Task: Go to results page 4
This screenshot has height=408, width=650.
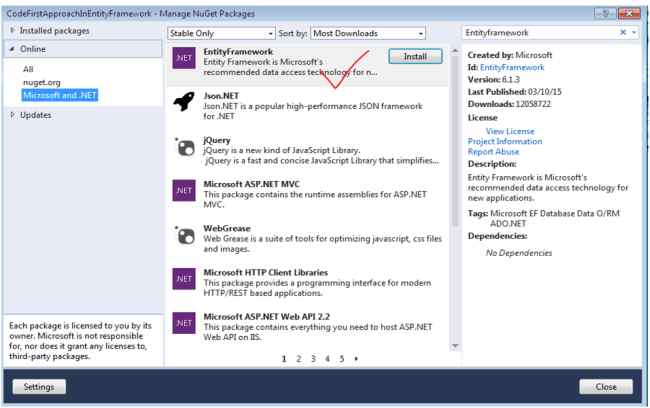Action: tap(327, 359)
